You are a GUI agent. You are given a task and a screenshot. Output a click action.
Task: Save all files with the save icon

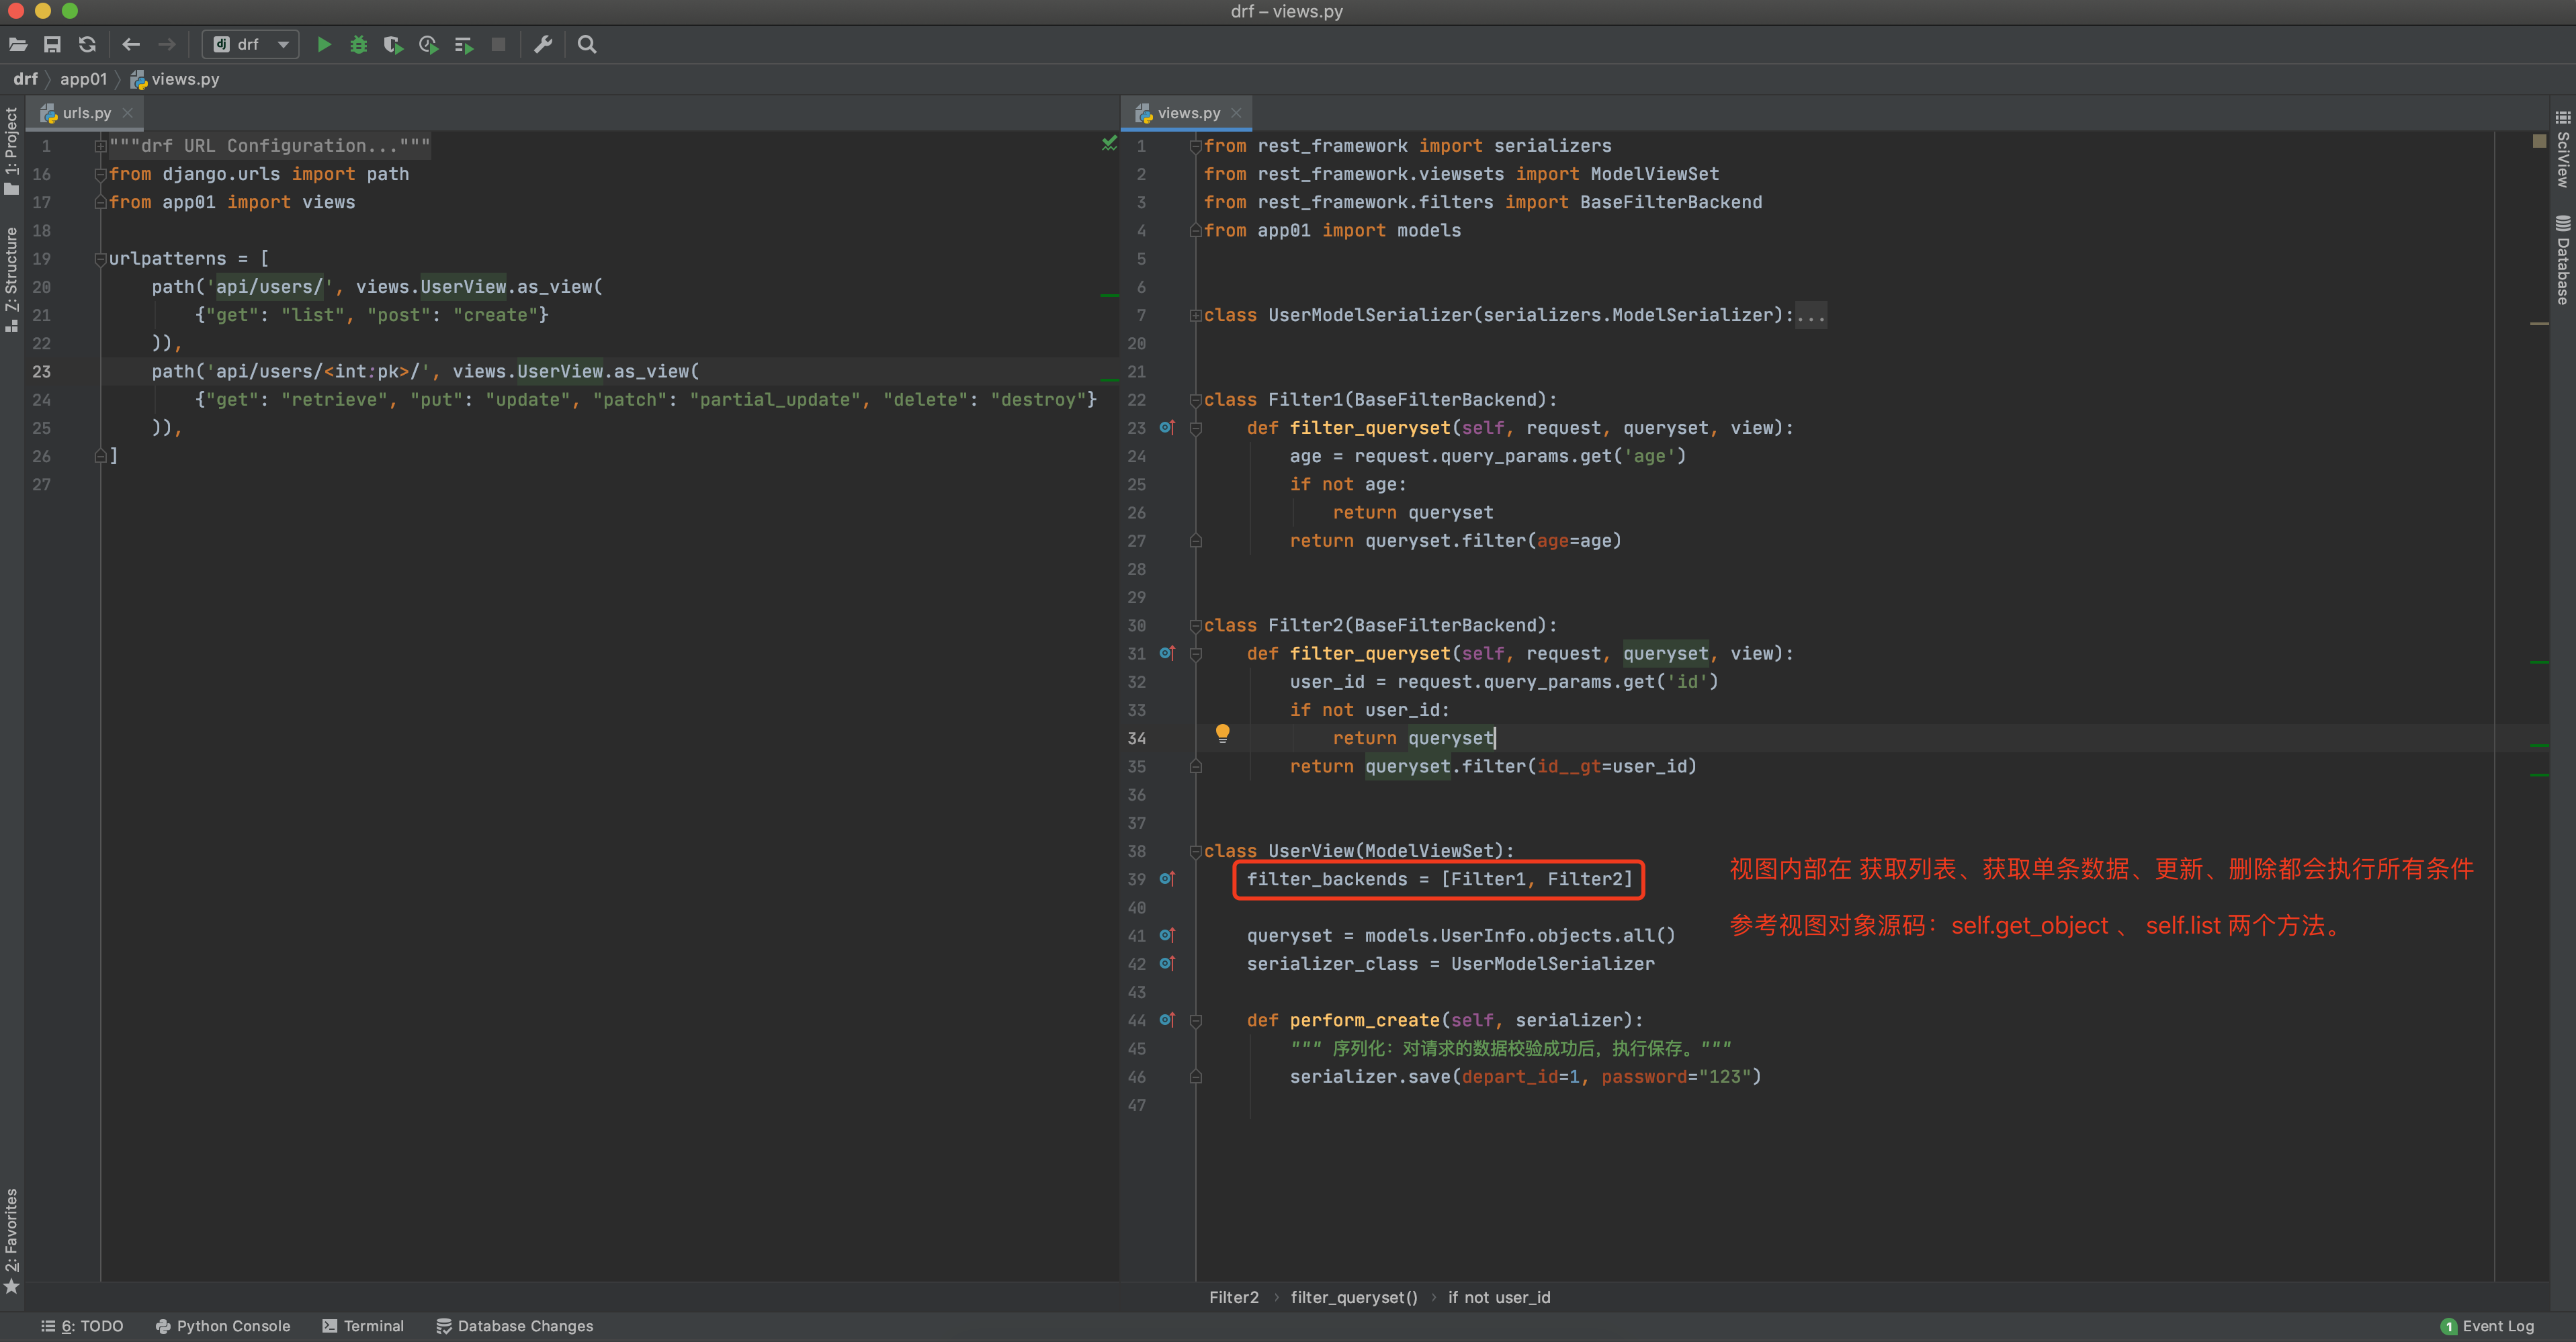tap(52, 44)
